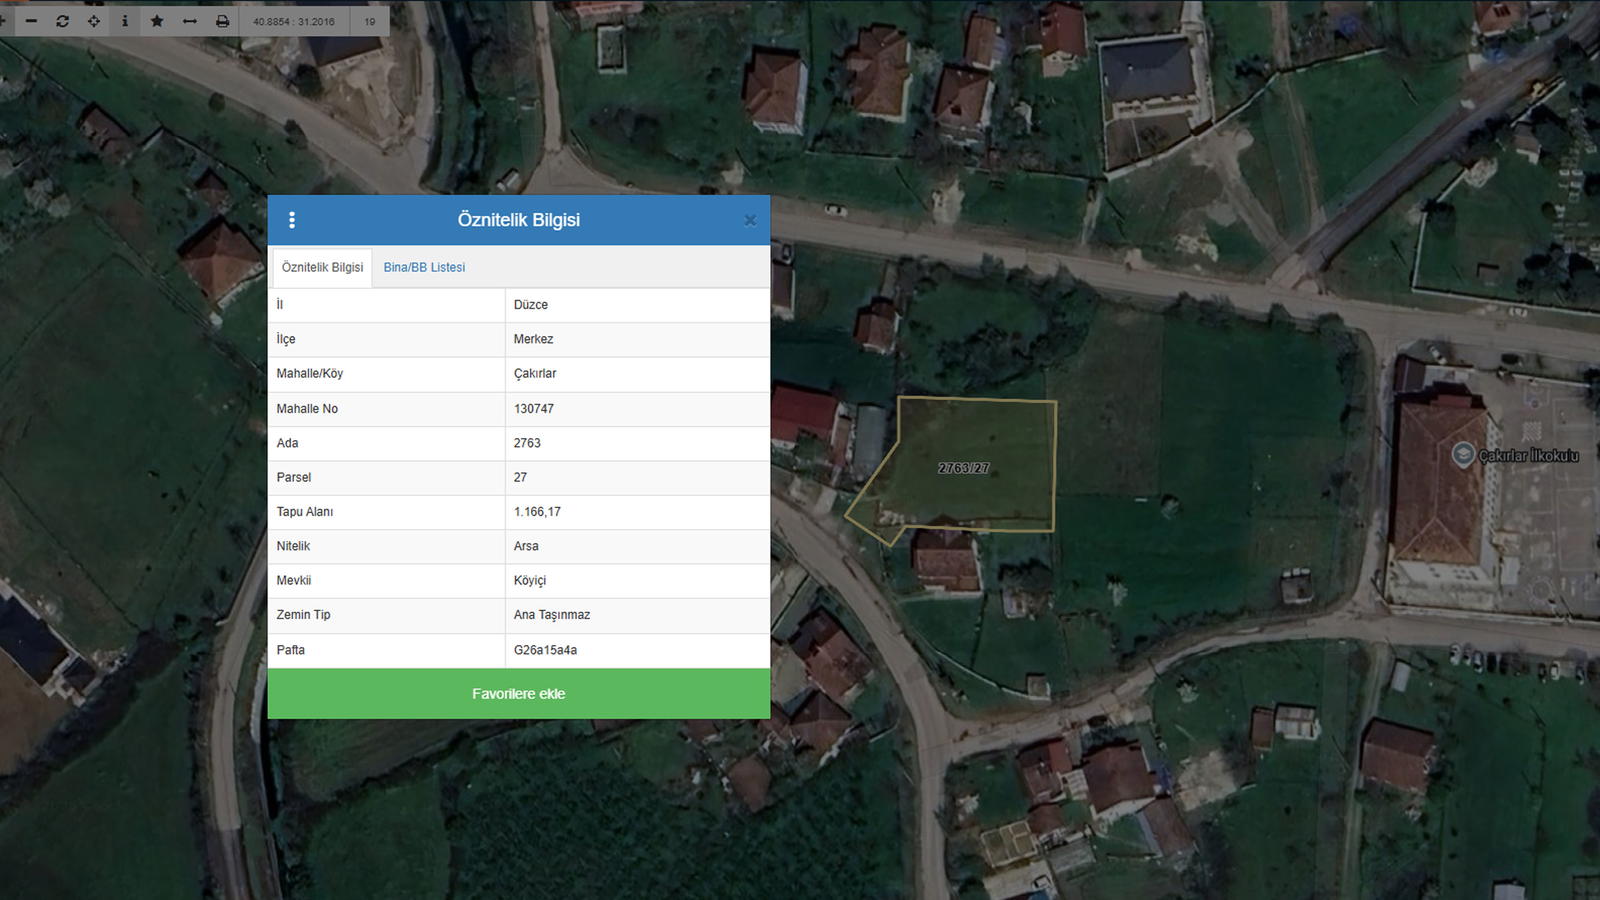Close the Öznitelik Bilgisi panel

750,220
